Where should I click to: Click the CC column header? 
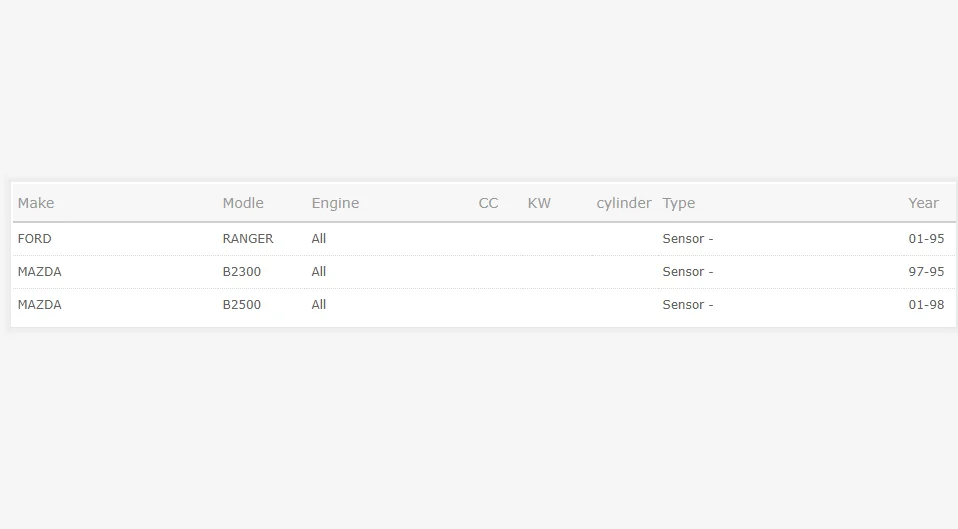coord(488,203)
